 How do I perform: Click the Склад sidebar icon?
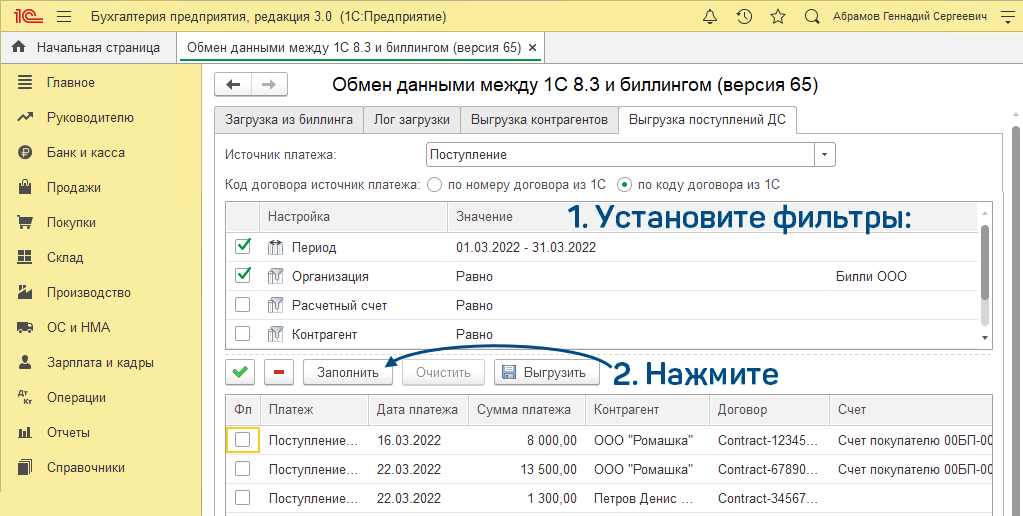(25, 258)
